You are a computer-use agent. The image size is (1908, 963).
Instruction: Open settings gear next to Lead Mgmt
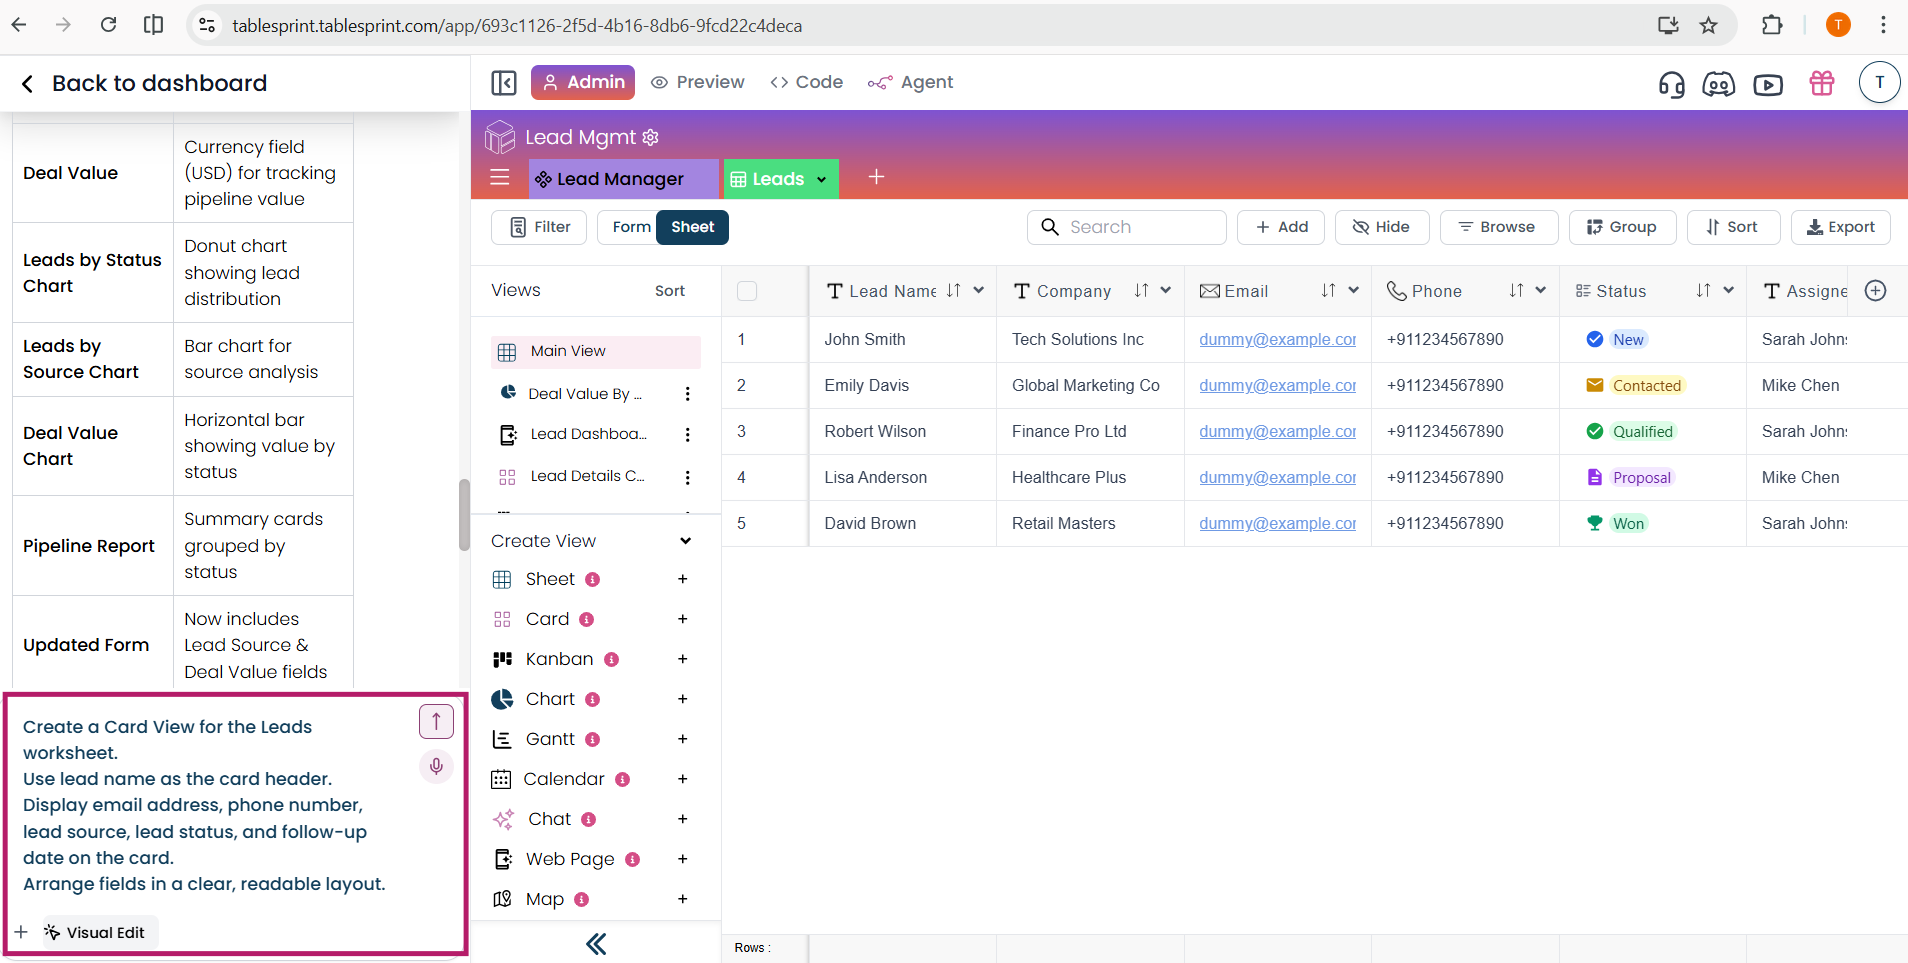(x=651, y=137)
